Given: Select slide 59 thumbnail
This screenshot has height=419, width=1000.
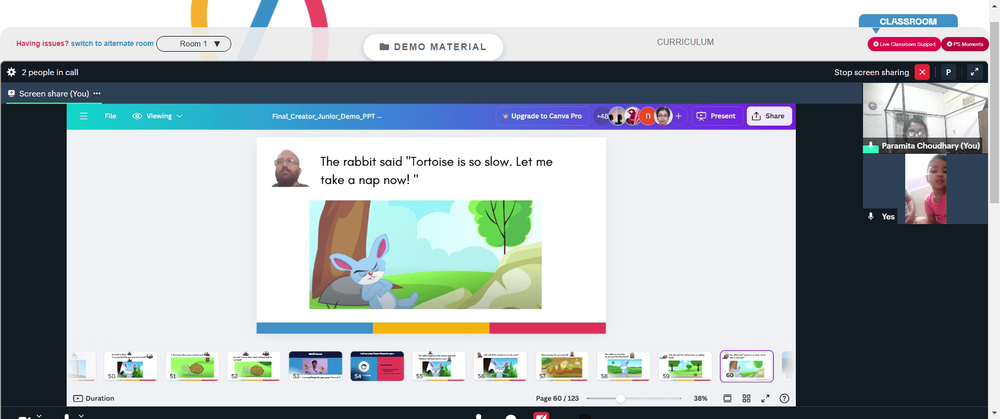Looking at the screenshot, I should (x=685, y=366).
